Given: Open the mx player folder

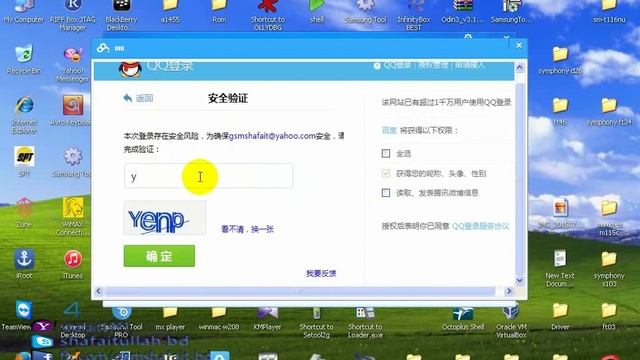Looking at the screenshot, I should (170, 318).
